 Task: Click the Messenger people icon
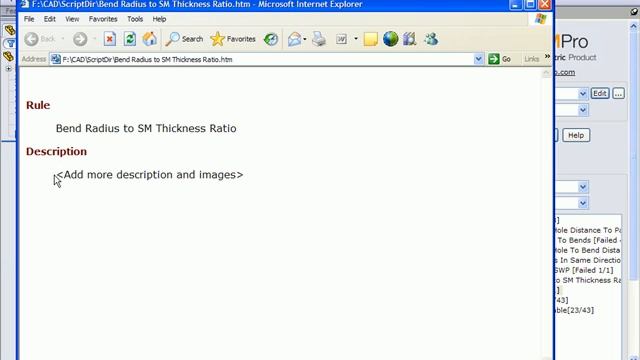pyautogui.click(x=431, y=39)
